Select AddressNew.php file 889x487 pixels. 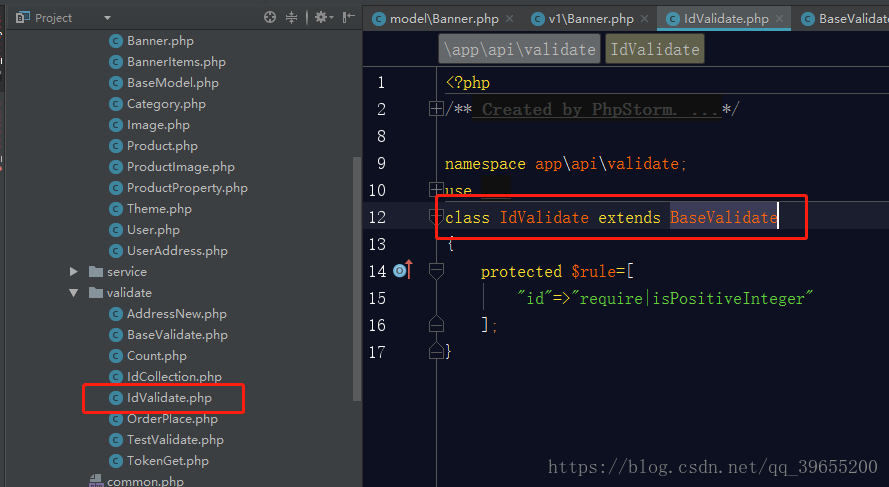click(x=177, y=314)
